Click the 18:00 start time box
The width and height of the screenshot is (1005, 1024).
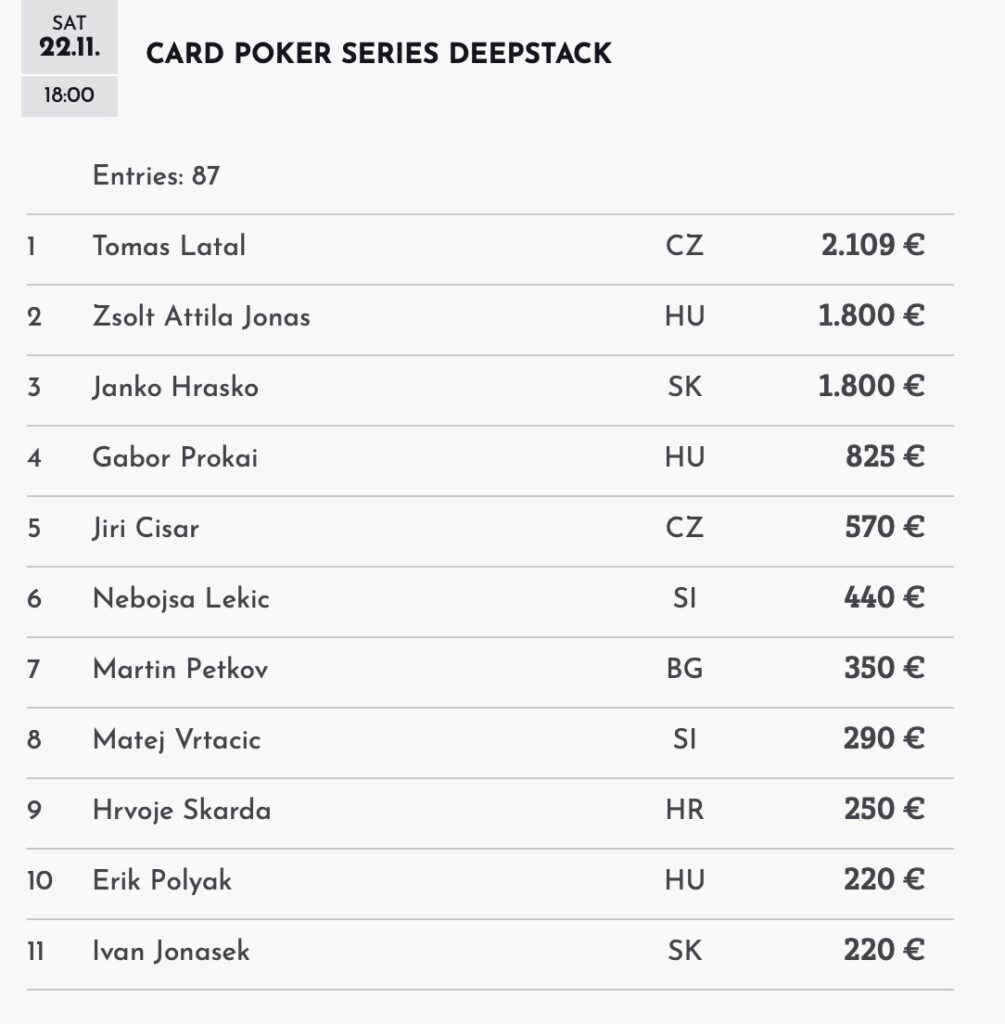(69, 97)
